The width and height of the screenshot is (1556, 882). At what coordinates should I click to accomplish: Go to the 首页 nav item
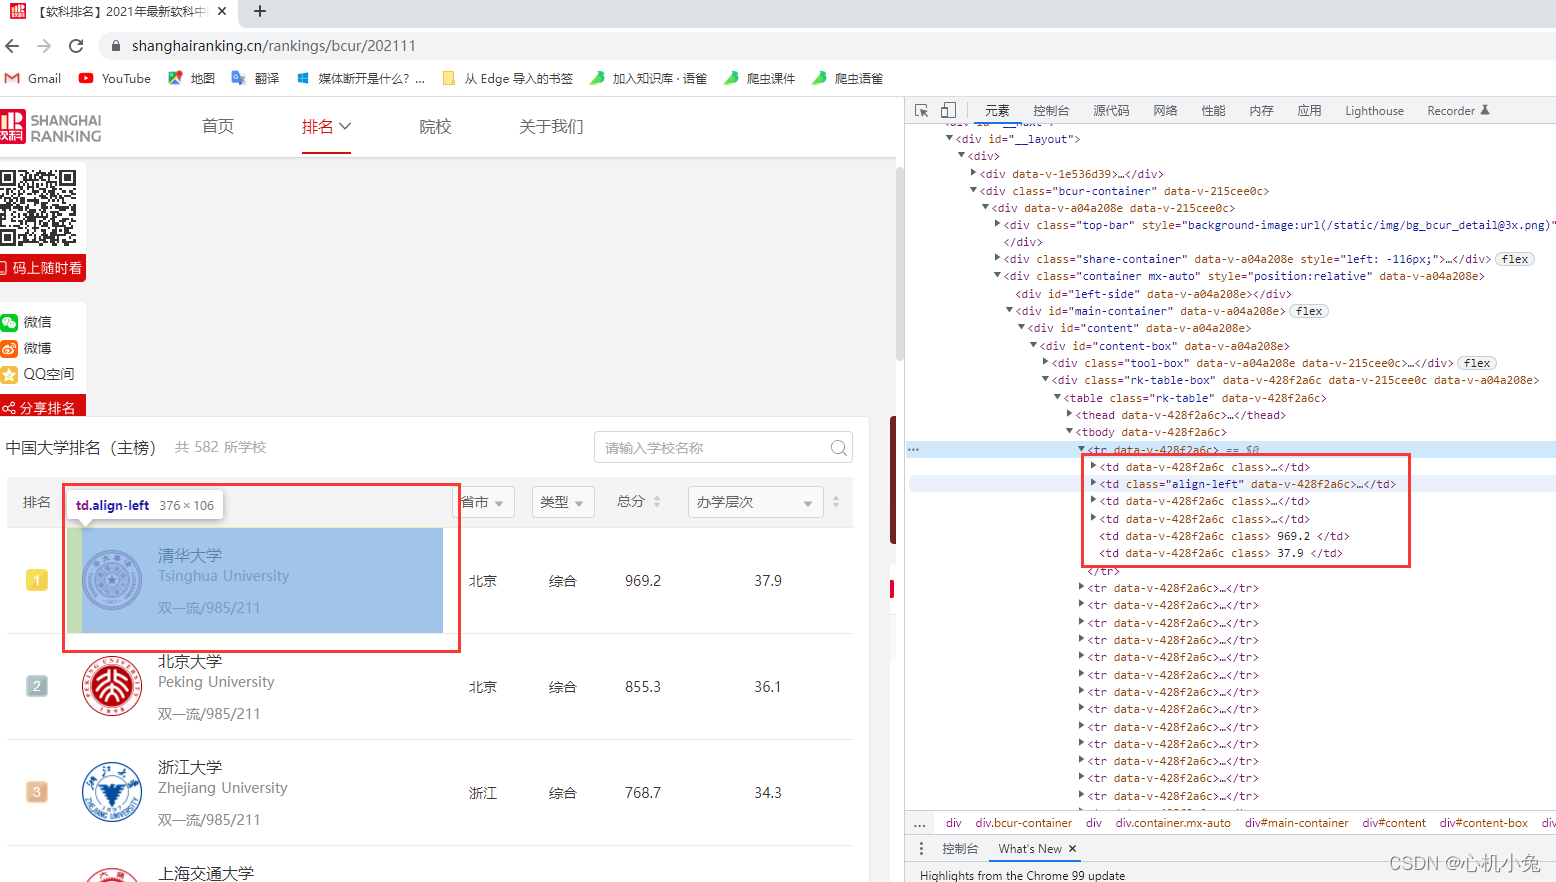[x=218, y=126]
